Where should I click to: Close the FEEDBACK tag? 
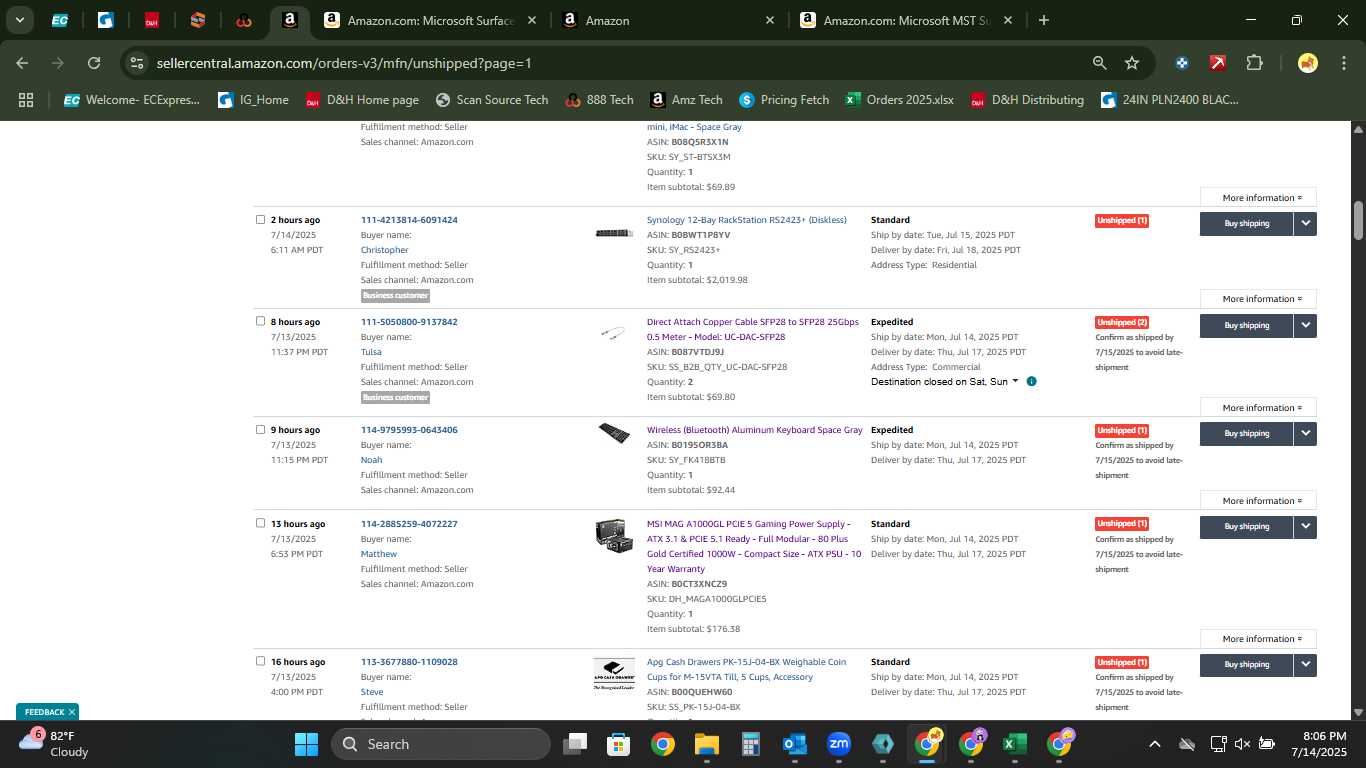point(72,712)
